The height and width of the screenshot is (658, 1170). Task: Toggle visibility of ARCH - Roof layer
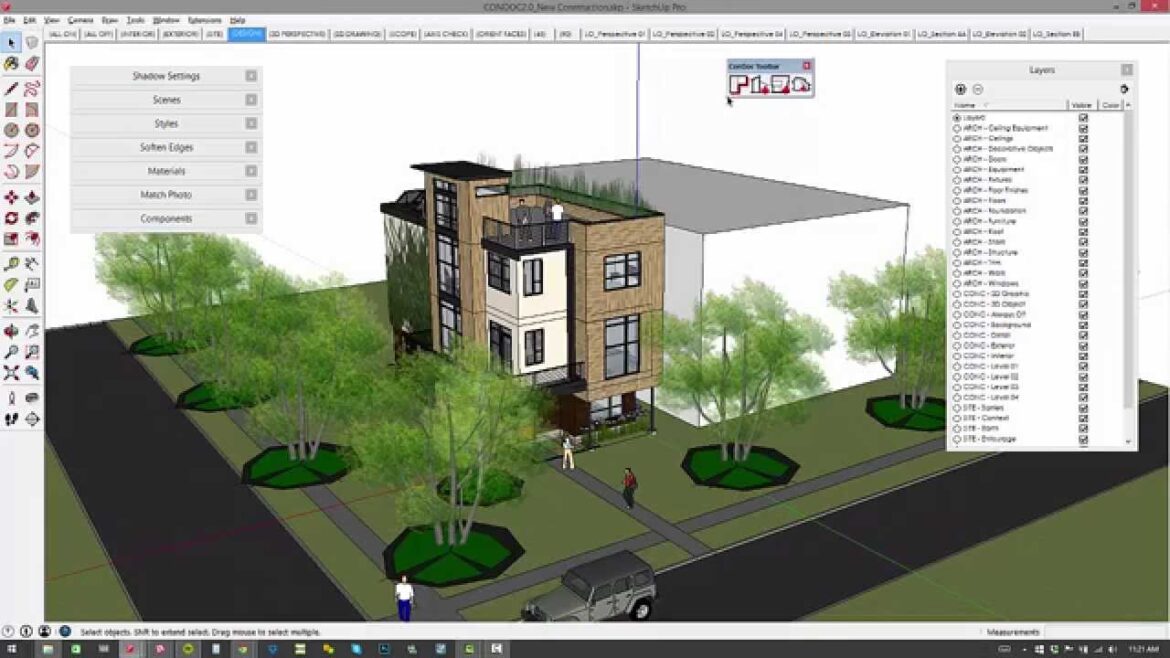(1083, 231)
